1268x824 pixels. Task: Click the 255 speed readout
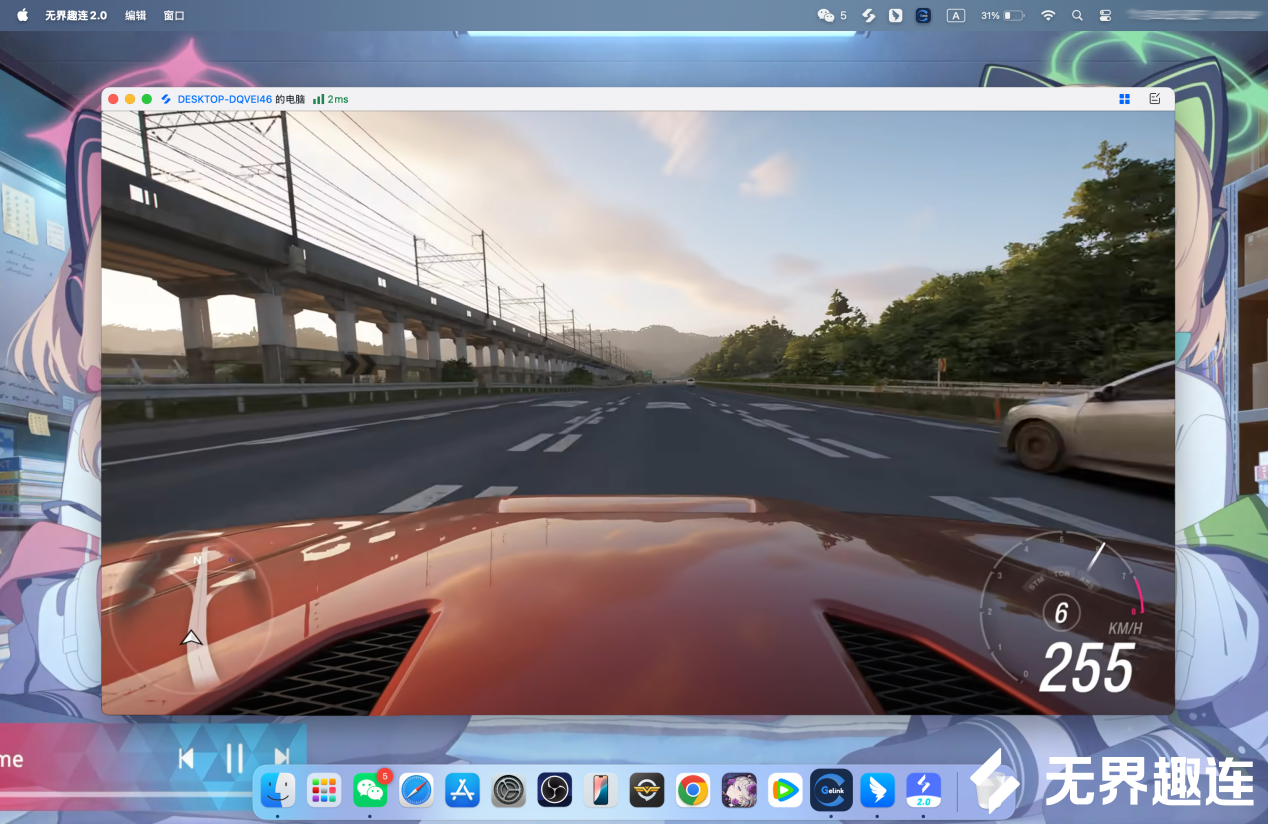point(1087,668)
